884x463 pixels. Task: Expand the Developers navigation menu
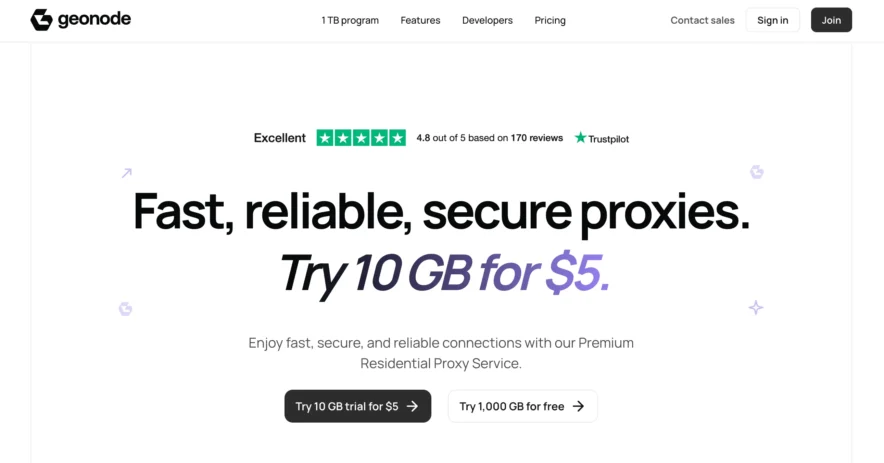[x=487, y=20]
